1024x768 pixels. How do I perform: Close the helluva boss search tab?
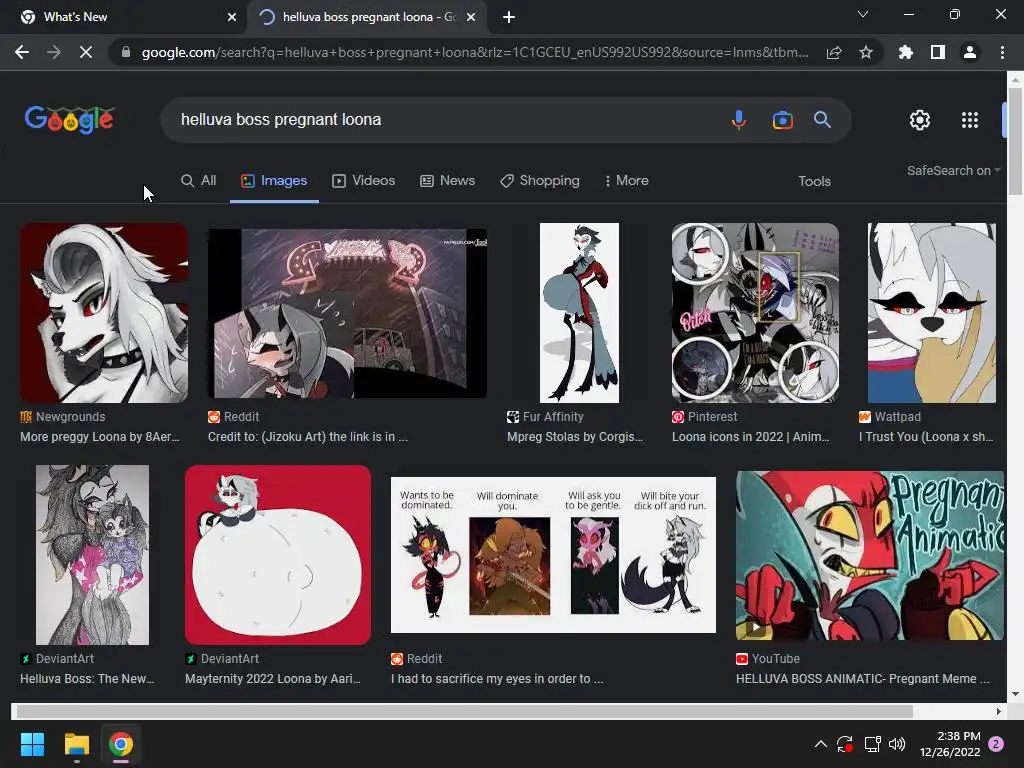[471, 17]
